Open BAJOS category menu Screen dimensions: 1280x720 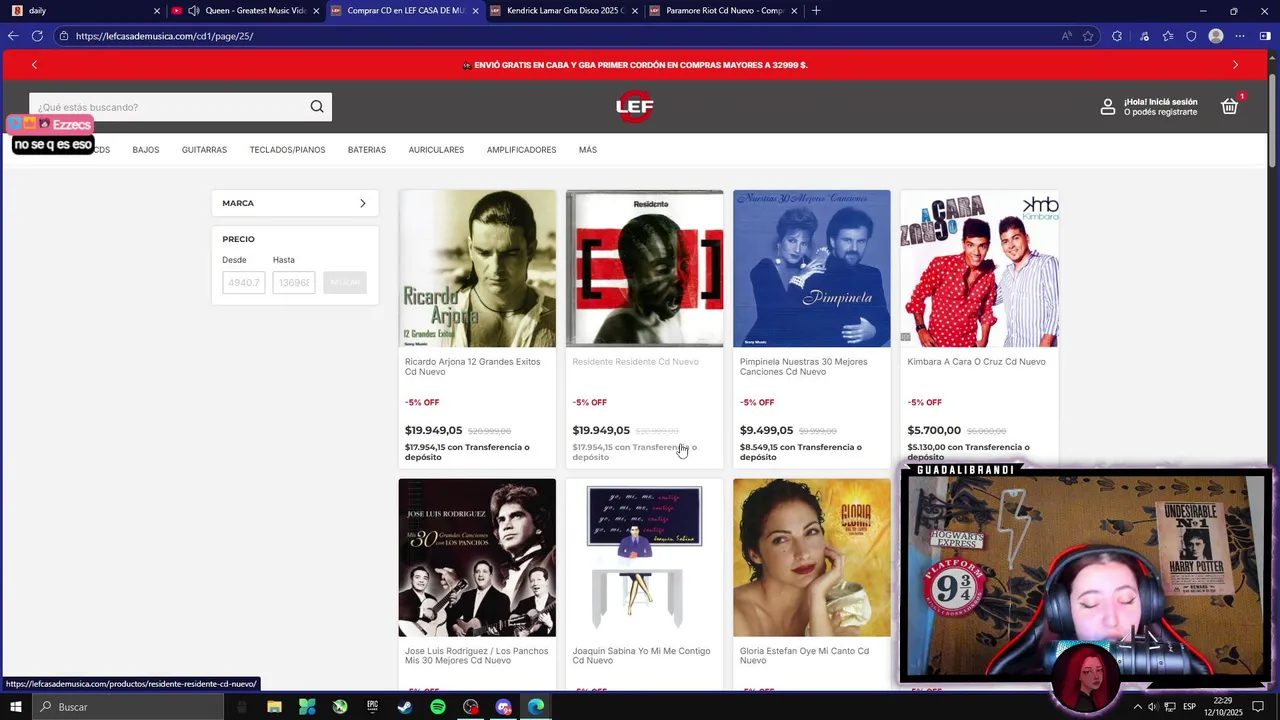tap(146, 150)
